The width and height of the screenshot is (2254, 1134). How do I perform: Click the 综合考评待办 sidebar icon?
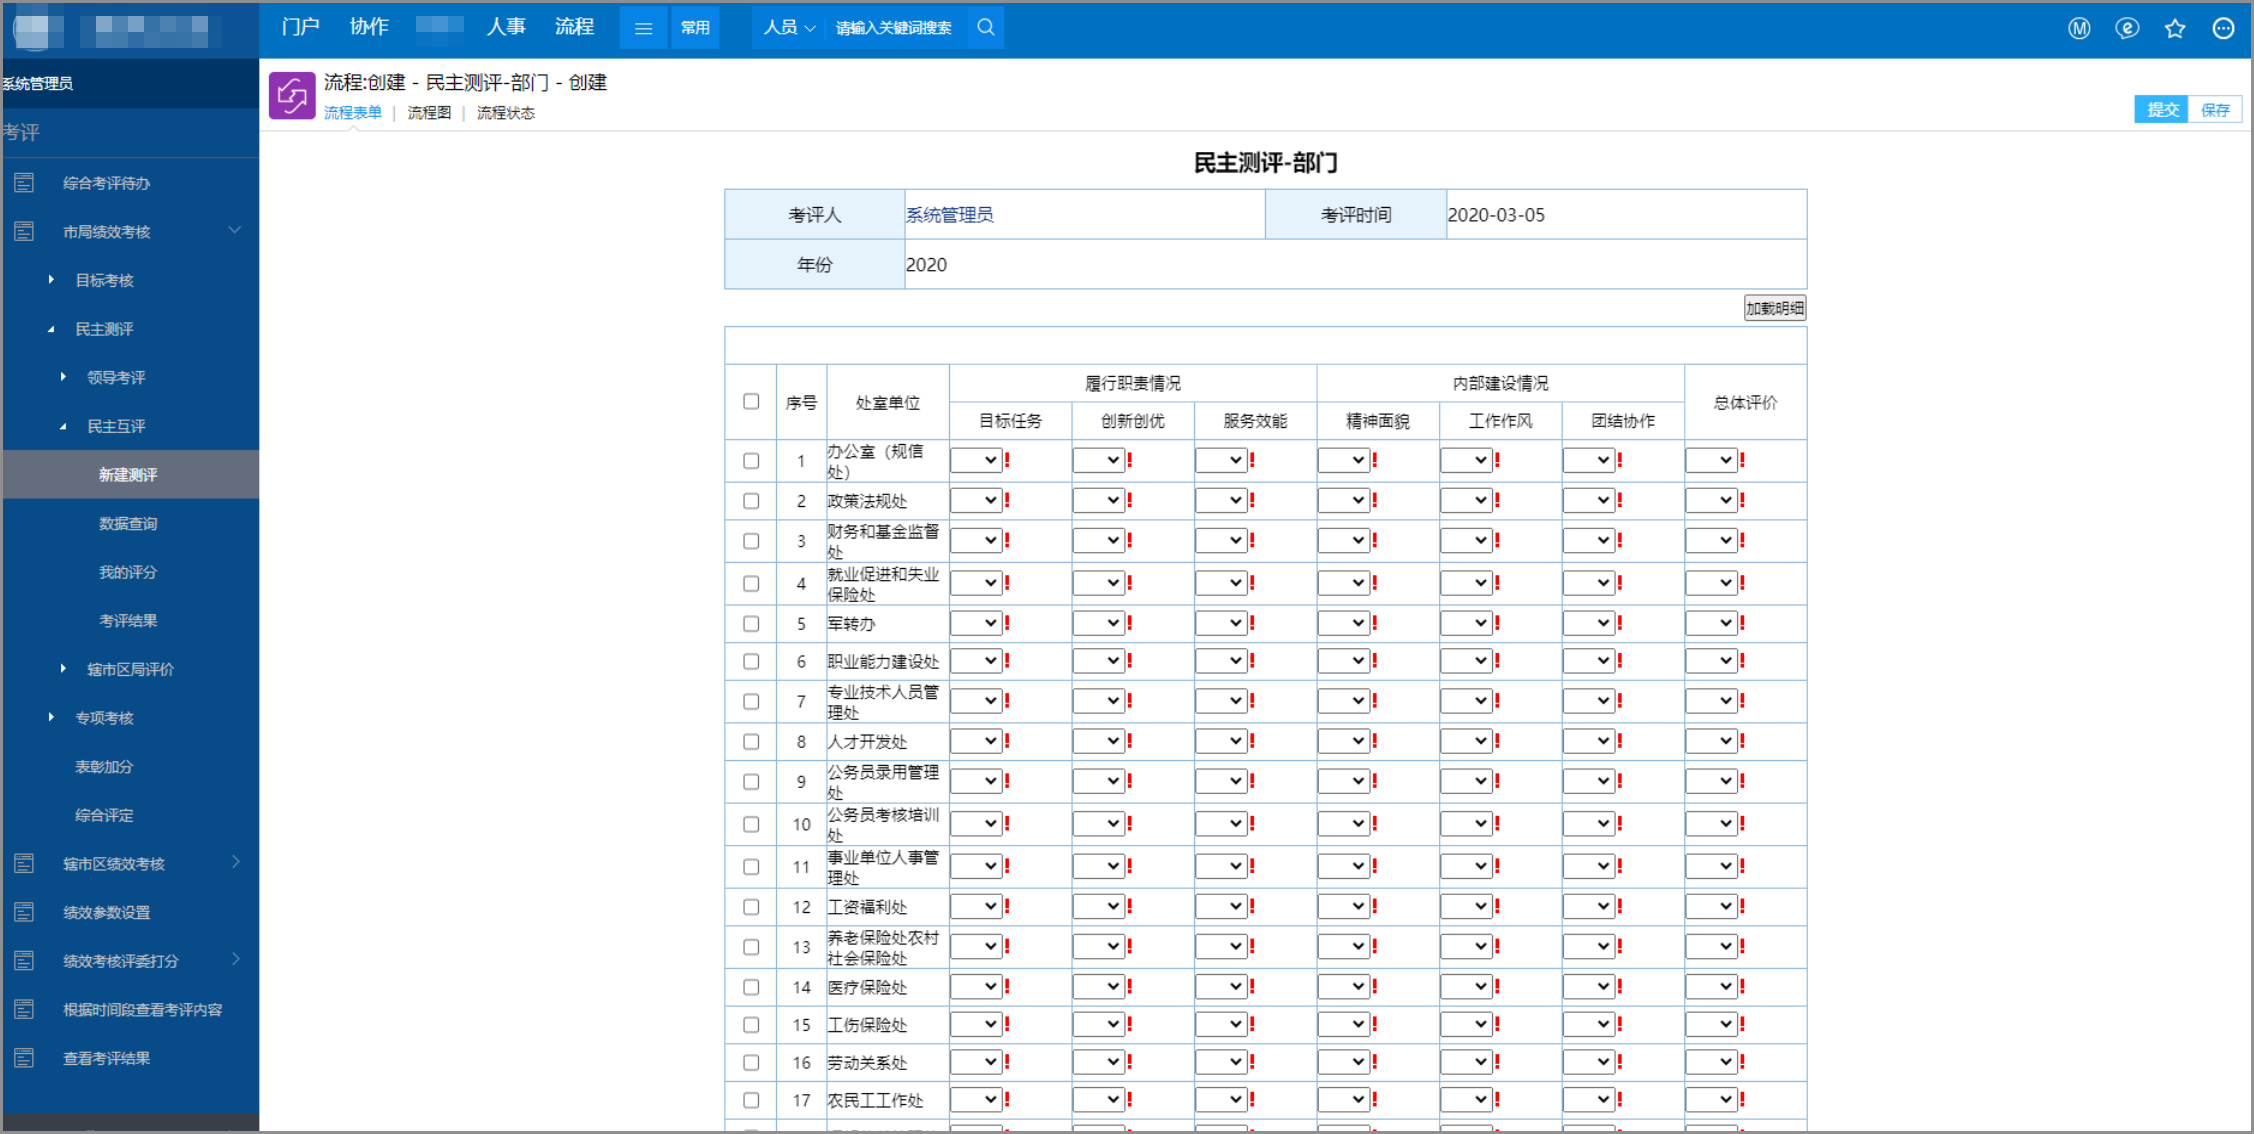[x=24, y=183]
